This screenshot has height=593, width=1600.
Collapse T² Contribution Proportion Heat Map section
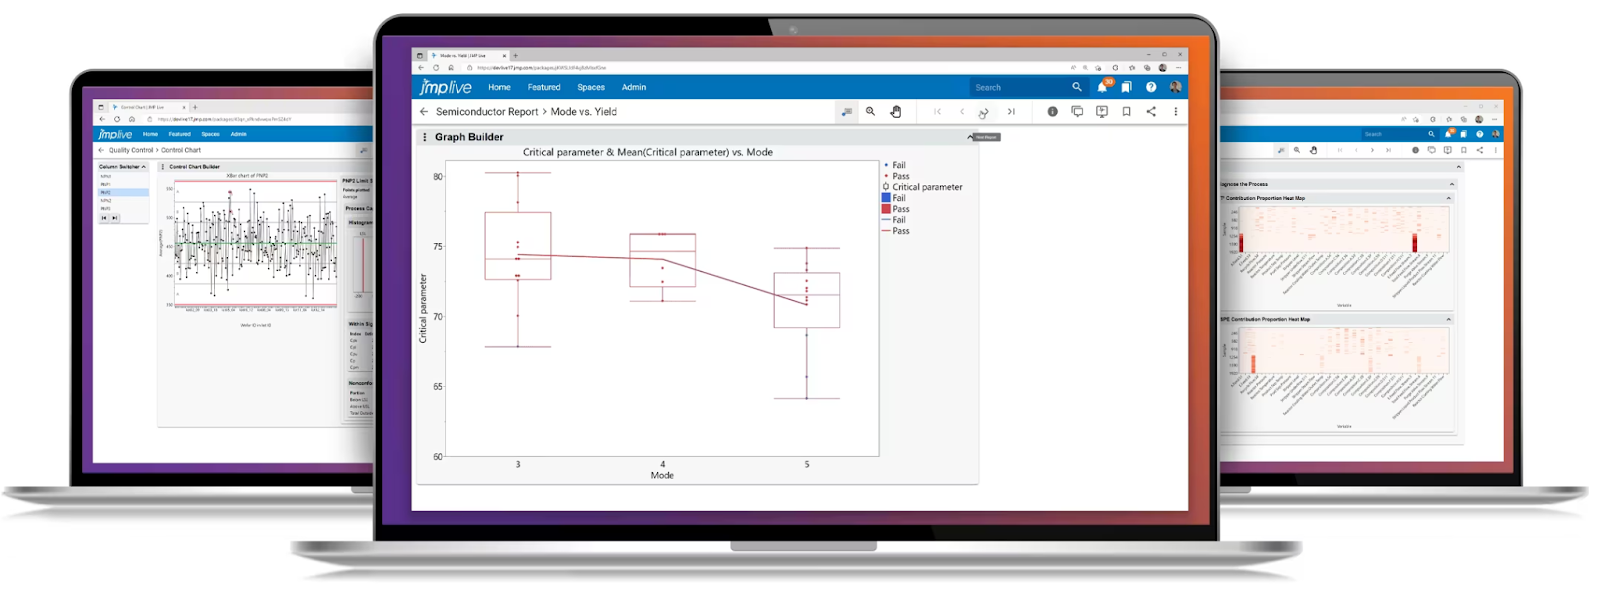[1448, 198]
